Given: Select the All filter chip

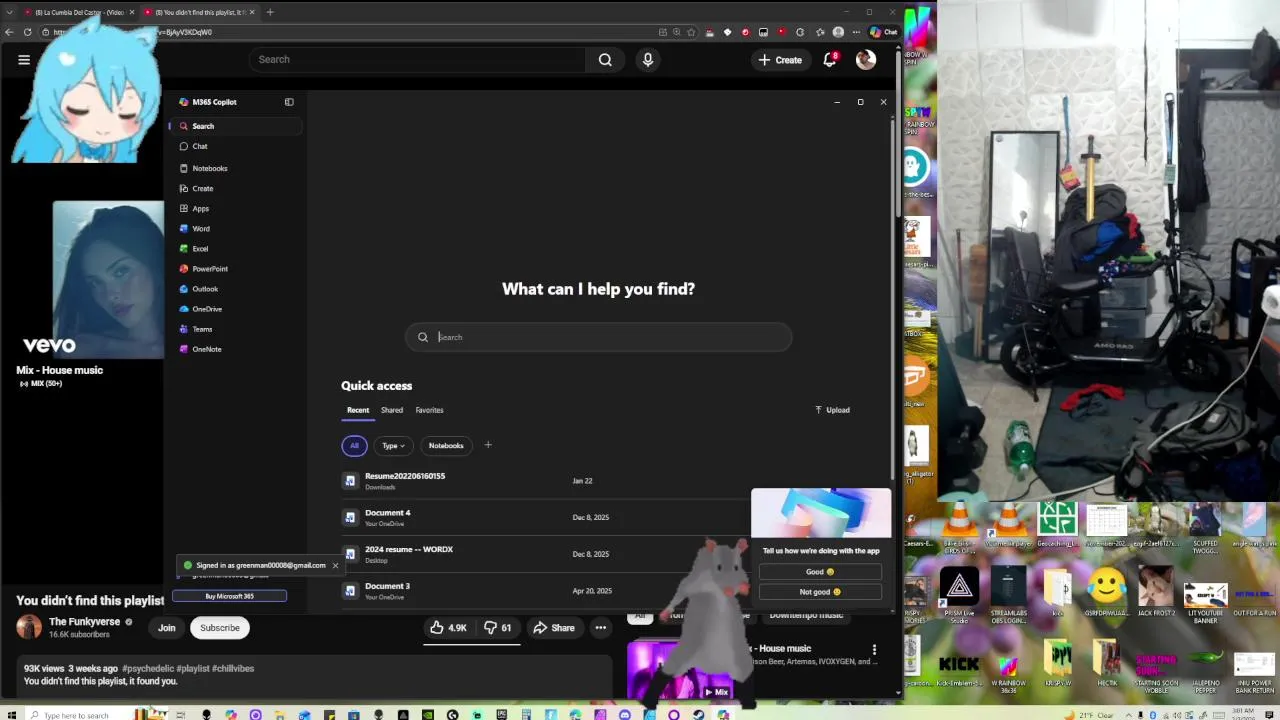Looking at the screenshot, I should pyautogui.click(x=354, y=445).
